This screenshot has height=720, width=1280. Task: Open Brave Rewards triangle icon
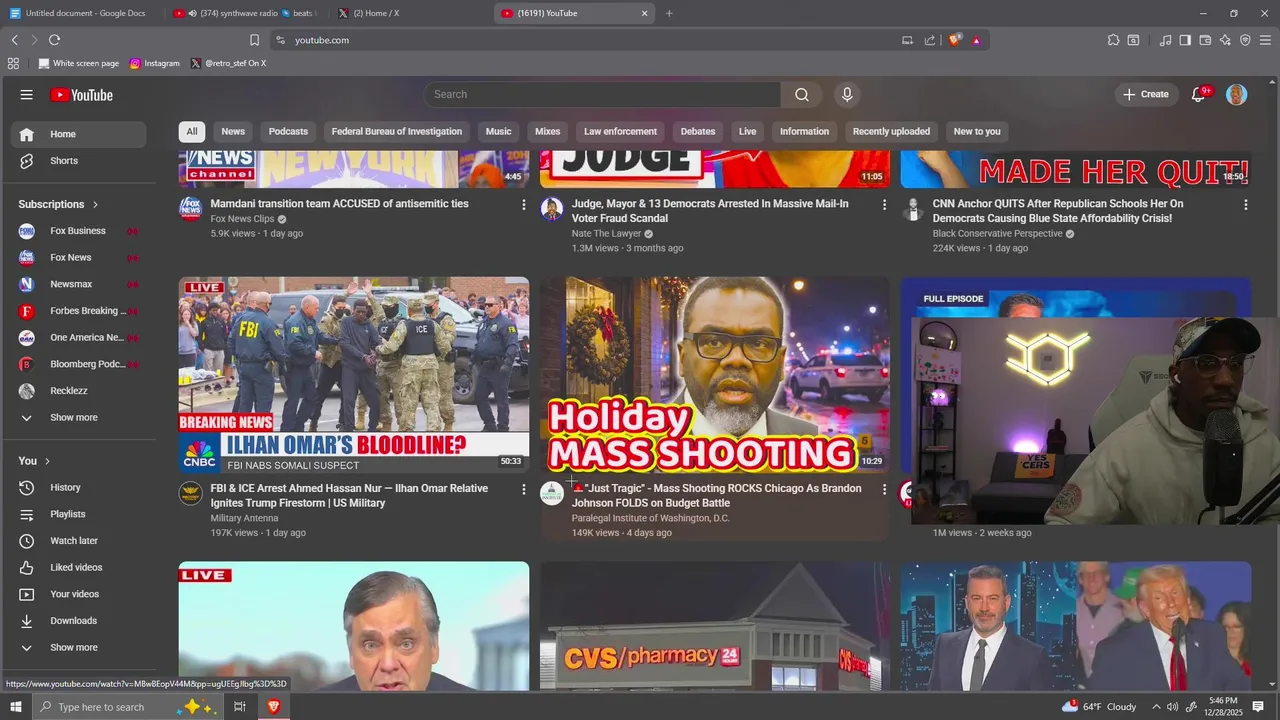[x=976, y=40]
